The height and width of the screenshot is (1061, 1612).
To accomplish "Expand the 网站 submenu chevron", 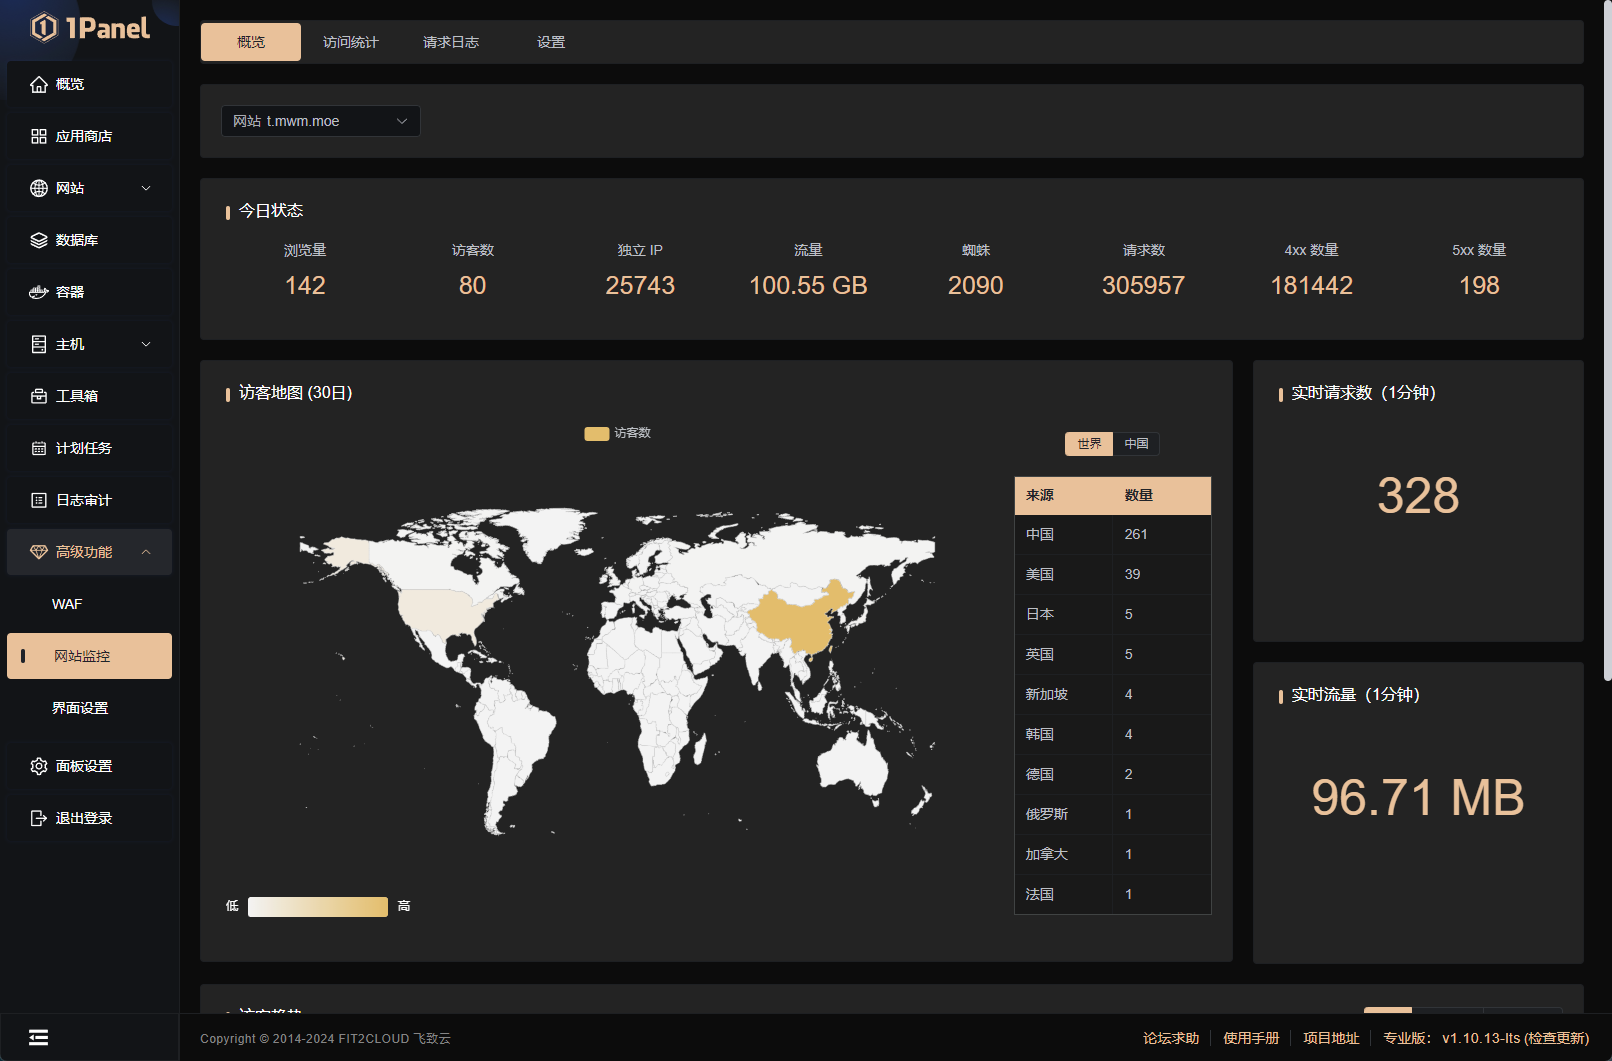I will (146, 188).
